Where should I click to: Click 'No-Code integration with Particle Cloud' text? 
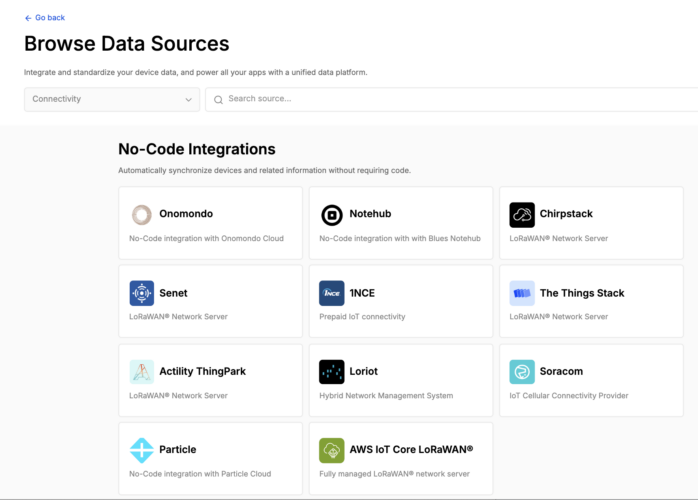200,474
